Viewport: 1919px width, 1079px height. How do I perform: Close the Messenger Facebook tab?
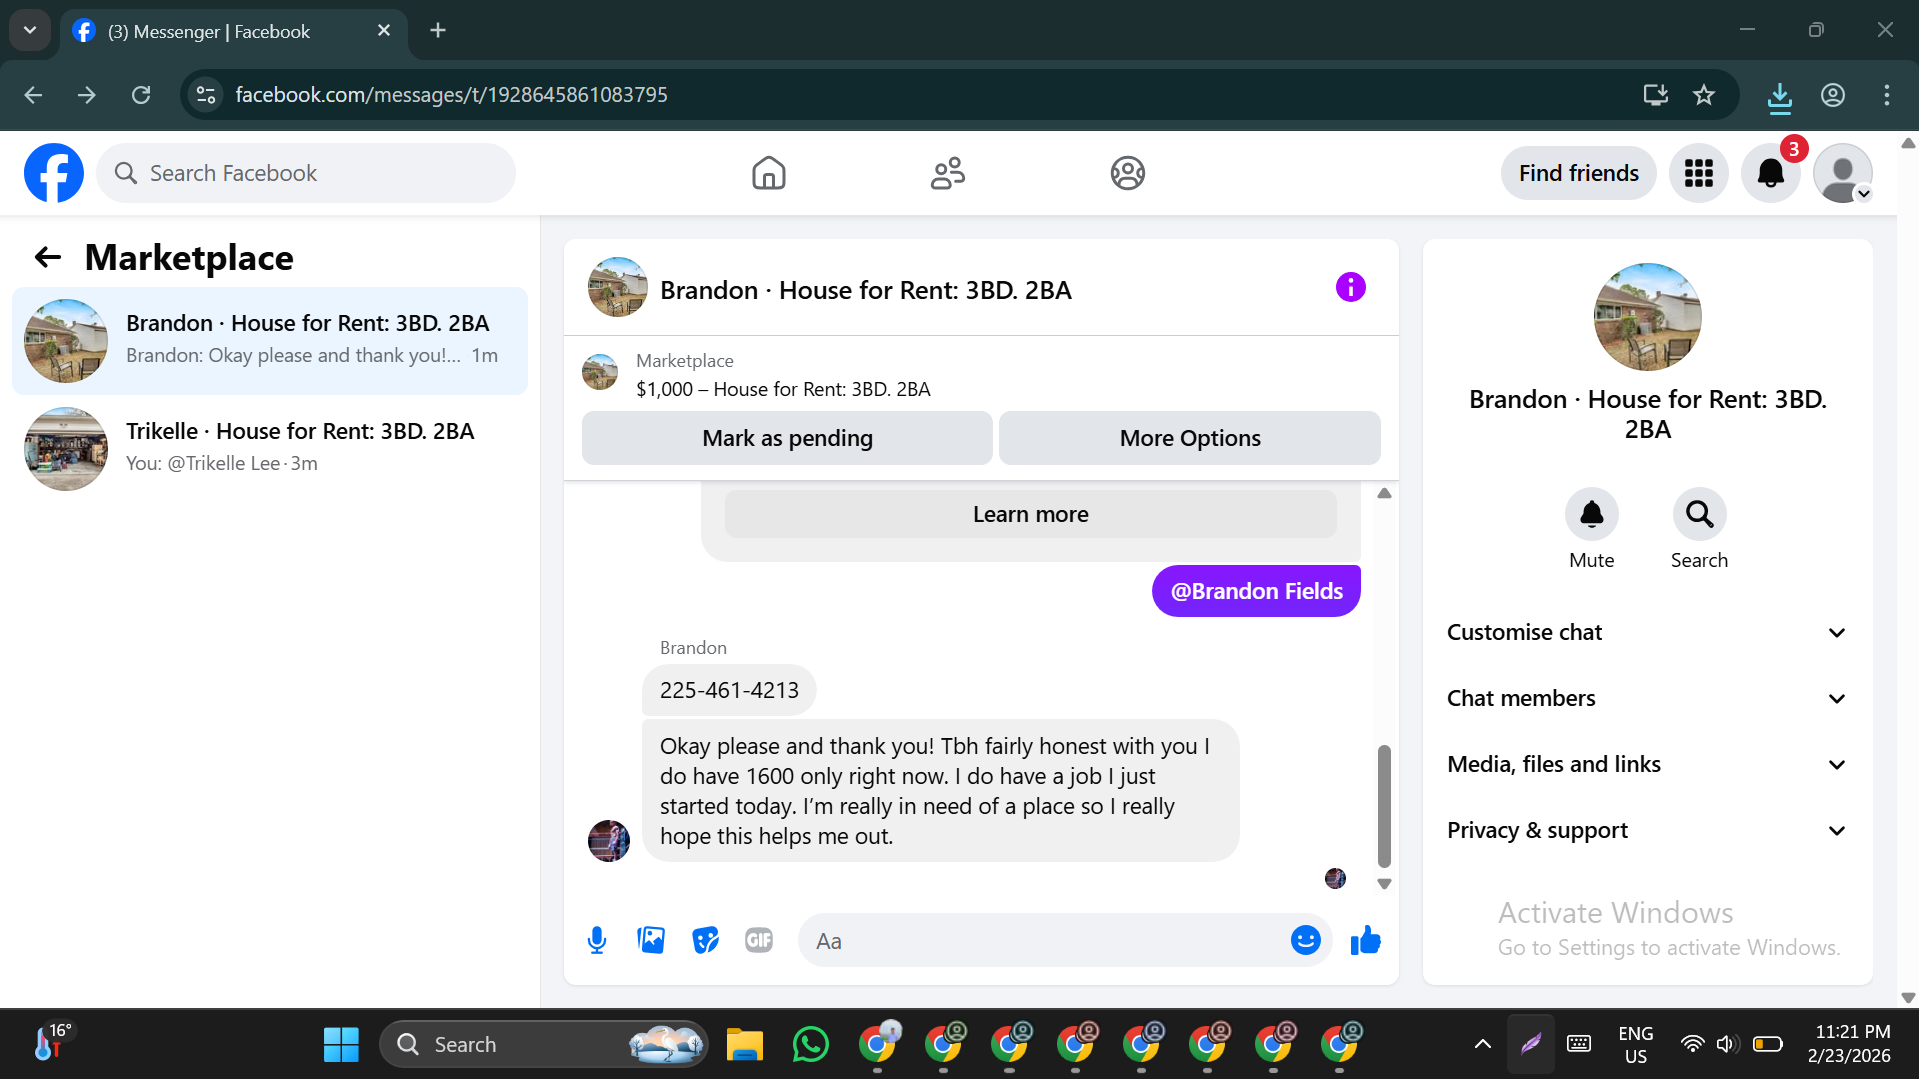click(x=384, y=31)
